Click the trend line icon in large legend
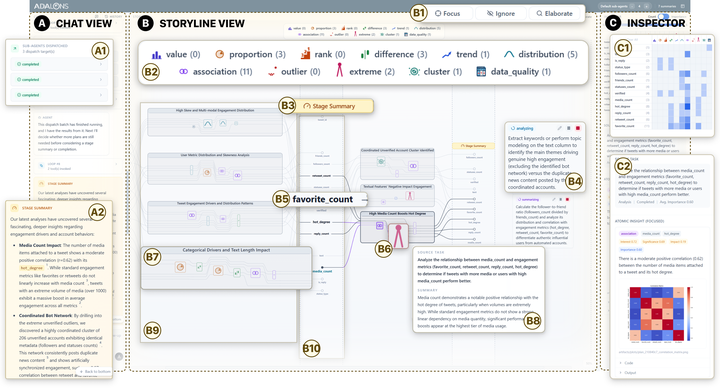 pos(446,55)
